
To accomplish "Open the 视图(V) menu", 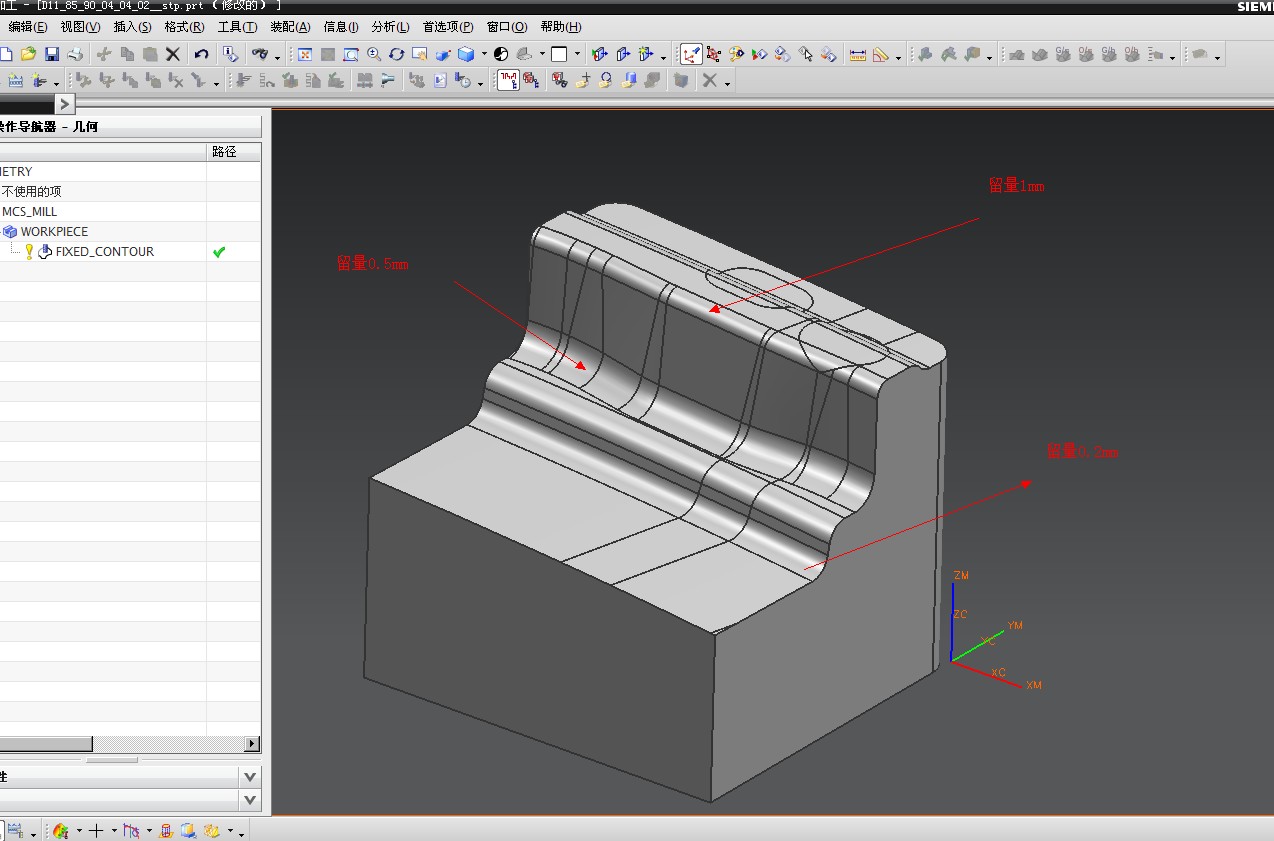I will click(x=80, y=27).
